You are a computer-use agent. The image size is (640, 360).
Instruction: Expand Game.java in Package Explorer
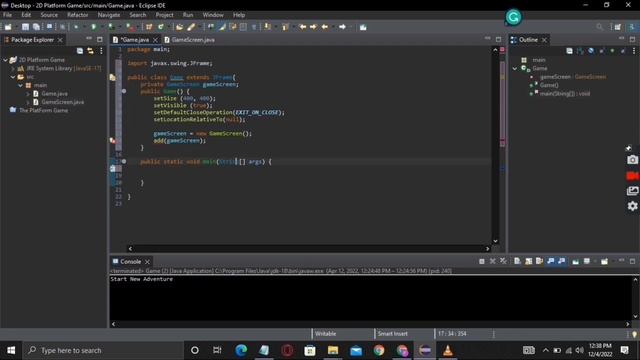click(x=28, y=94)
